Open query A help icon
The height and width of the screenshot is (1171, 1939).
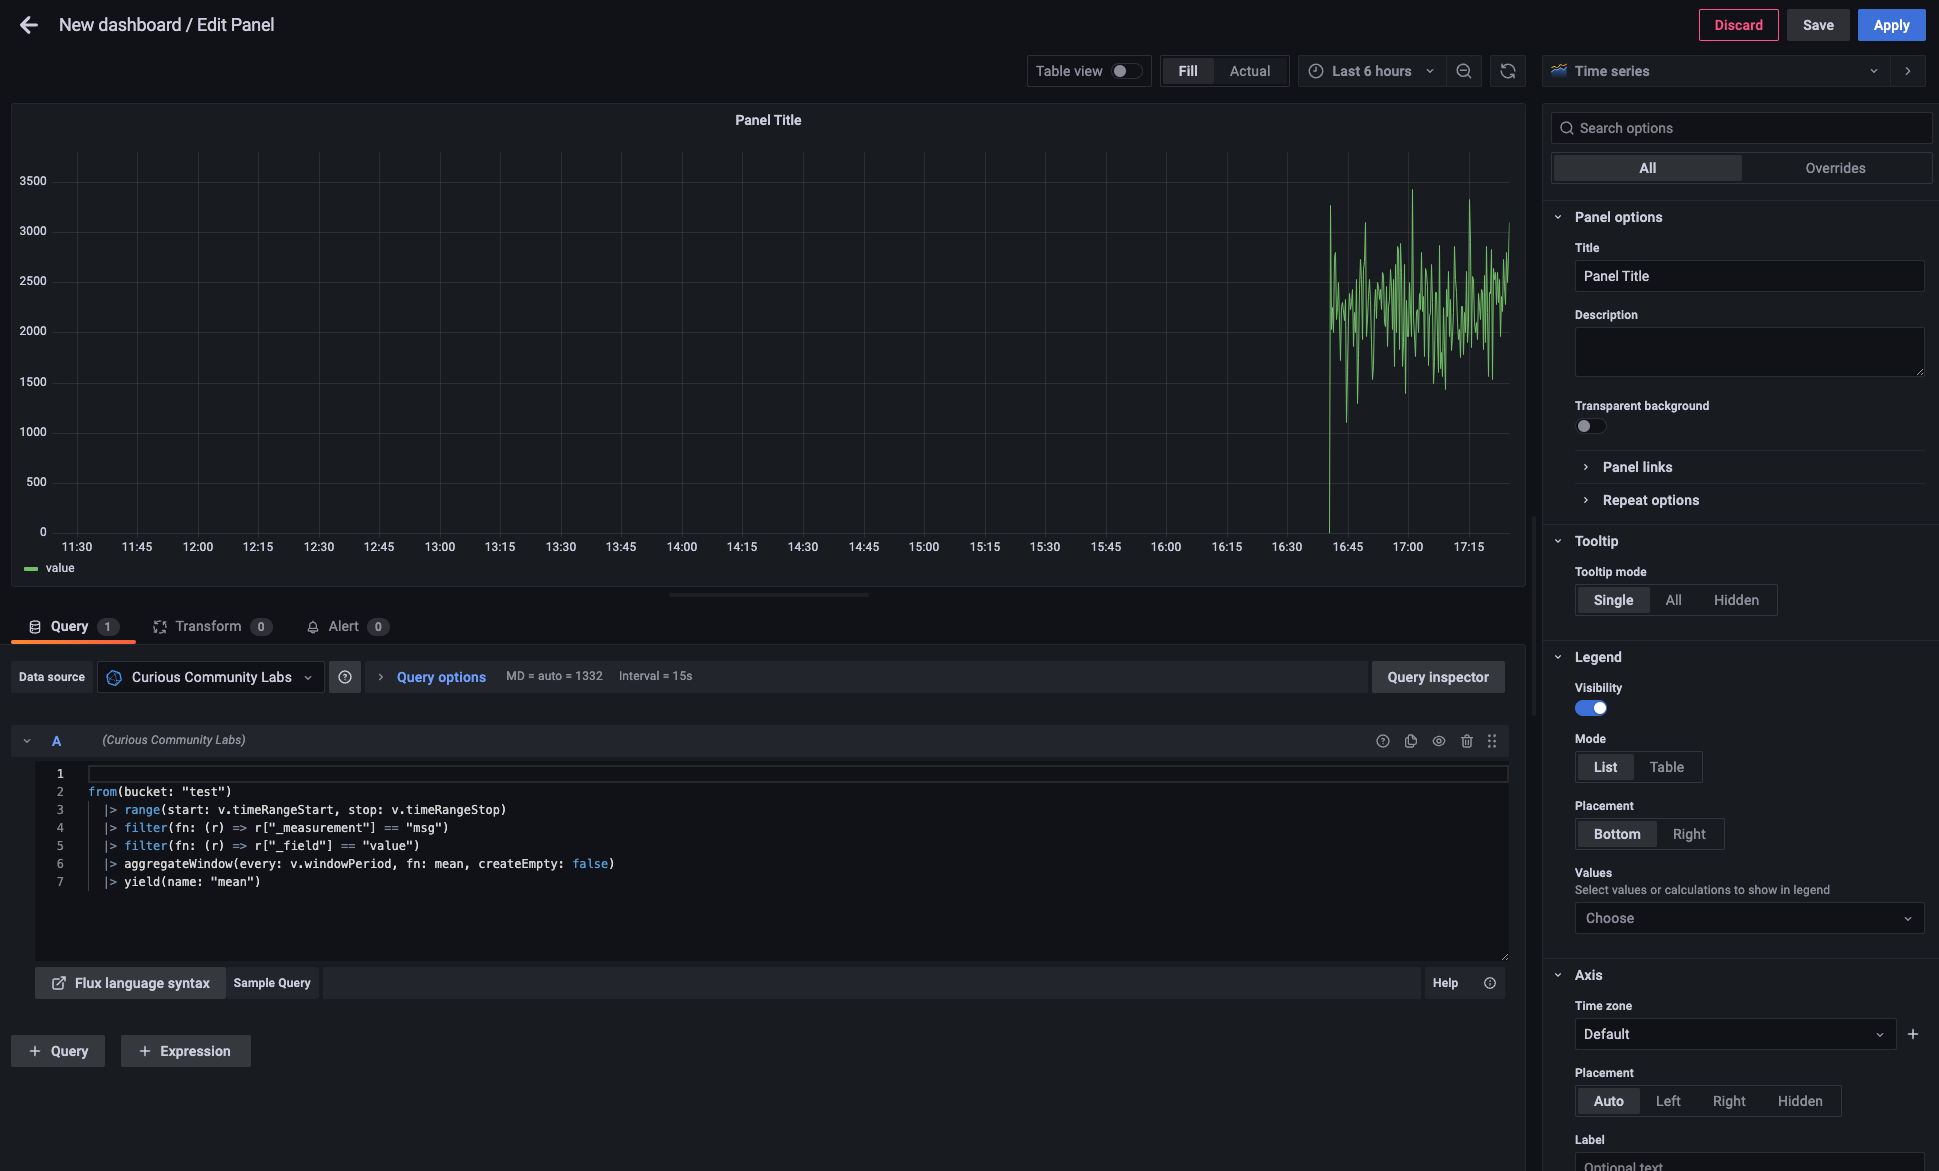(x=1383, y=740)
